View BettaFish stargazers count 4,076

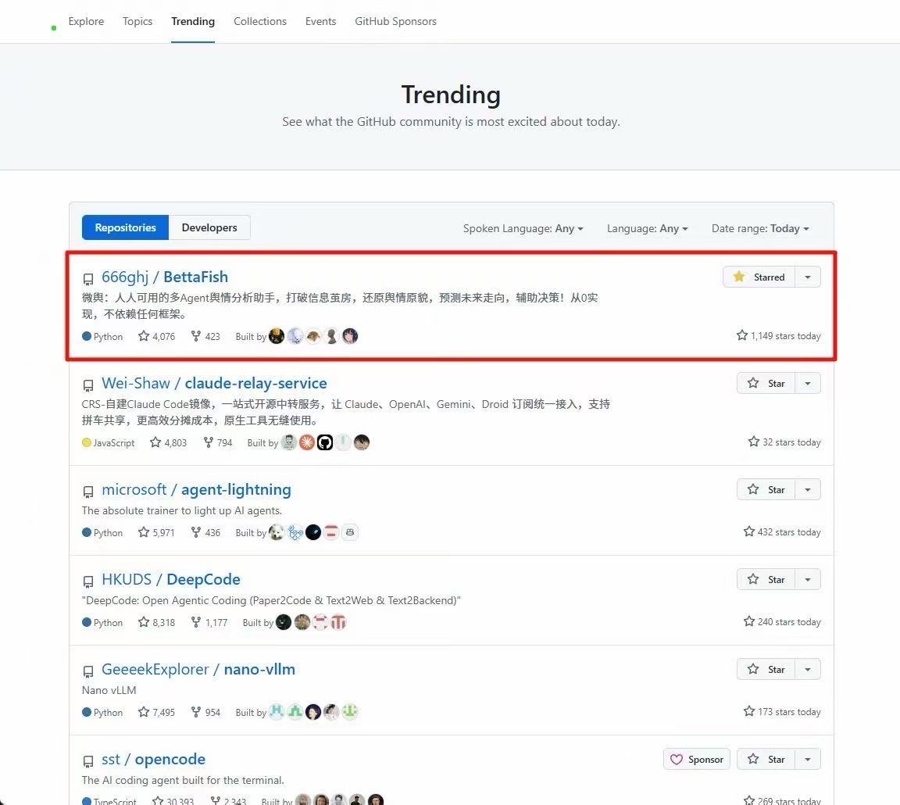coord(157,336)
